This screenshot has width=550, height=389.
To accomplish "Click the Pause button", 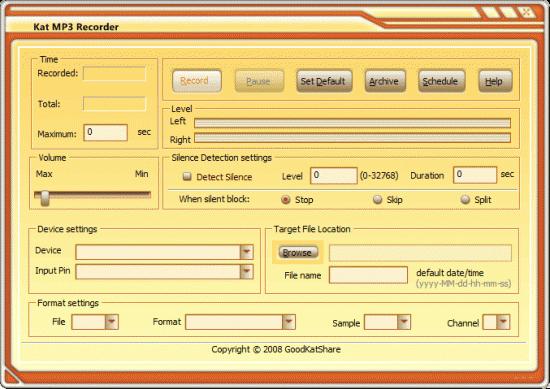I will (x=259, y=81).
